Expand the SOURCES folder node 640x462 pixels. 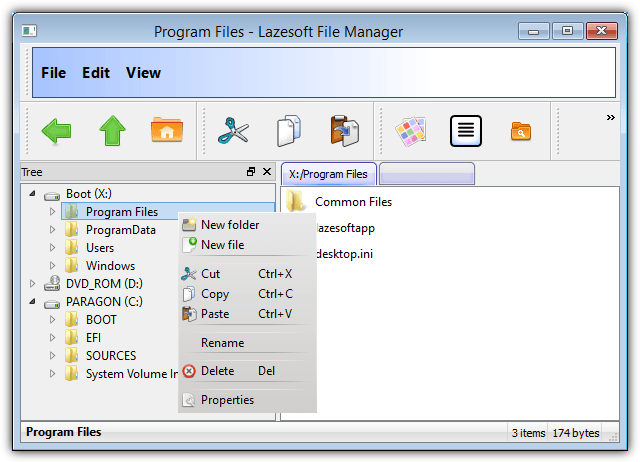(x=52, y=355)
